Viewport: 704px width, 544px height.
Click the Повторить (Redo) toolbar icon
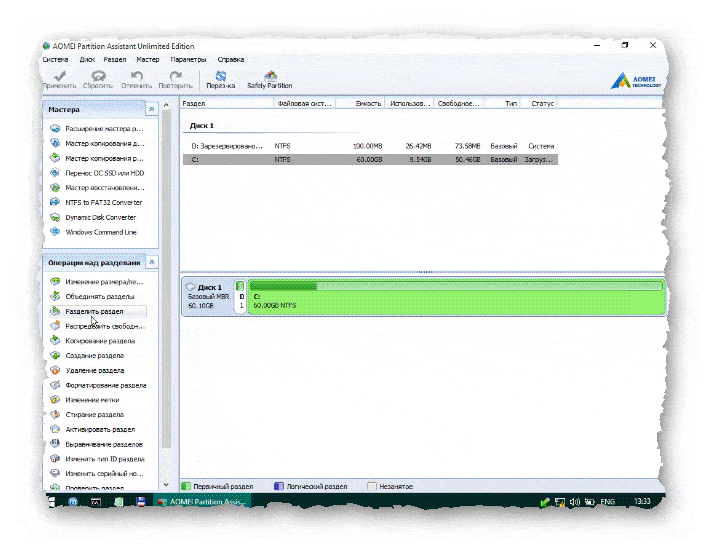tap(176, 80)
